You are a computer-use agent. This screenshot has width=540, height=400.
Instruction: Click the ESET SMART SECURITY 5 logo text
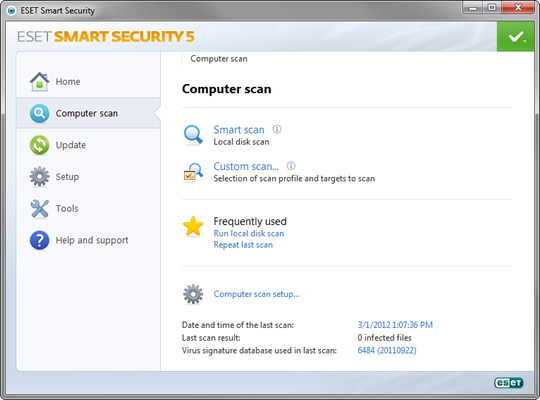[x=106, y=37]
